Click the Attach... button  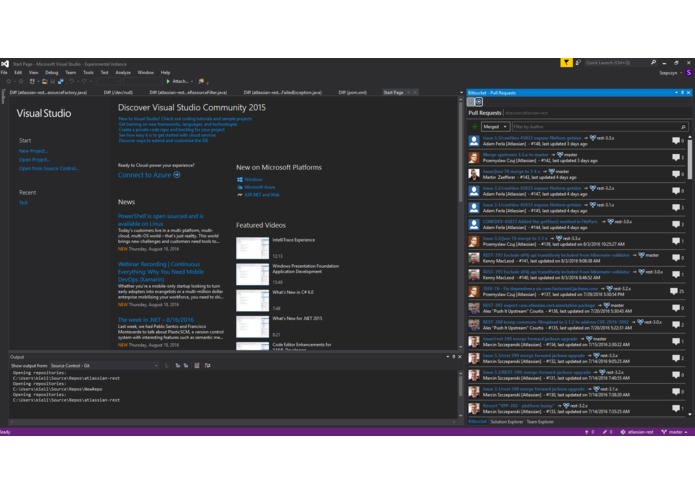point(180,82)
